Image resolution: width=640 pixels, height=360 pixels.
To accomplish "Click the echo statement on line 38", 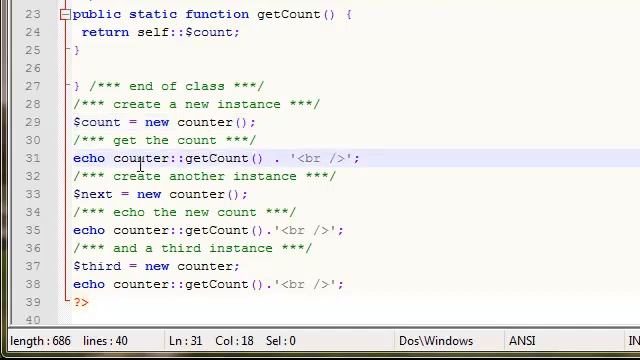I will click(x=209, y=284).
